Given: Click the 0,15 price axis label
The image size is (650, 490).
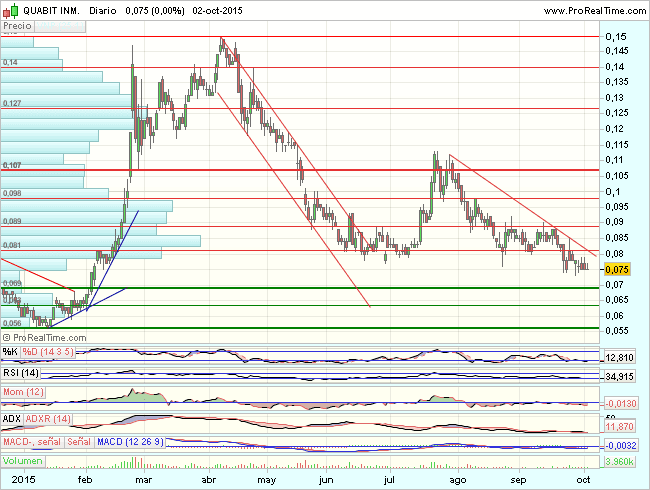Looking at the screenshot, I should 616,37.
